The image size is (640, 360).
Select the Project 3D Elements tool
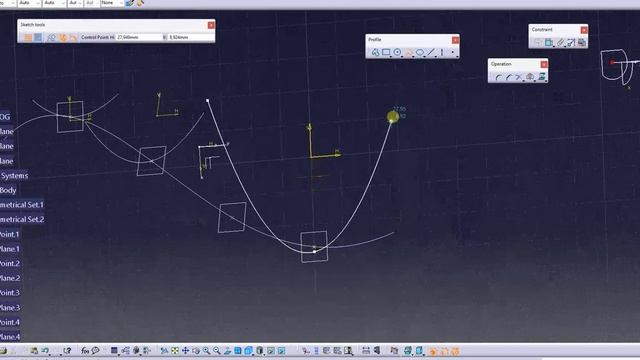542,77
